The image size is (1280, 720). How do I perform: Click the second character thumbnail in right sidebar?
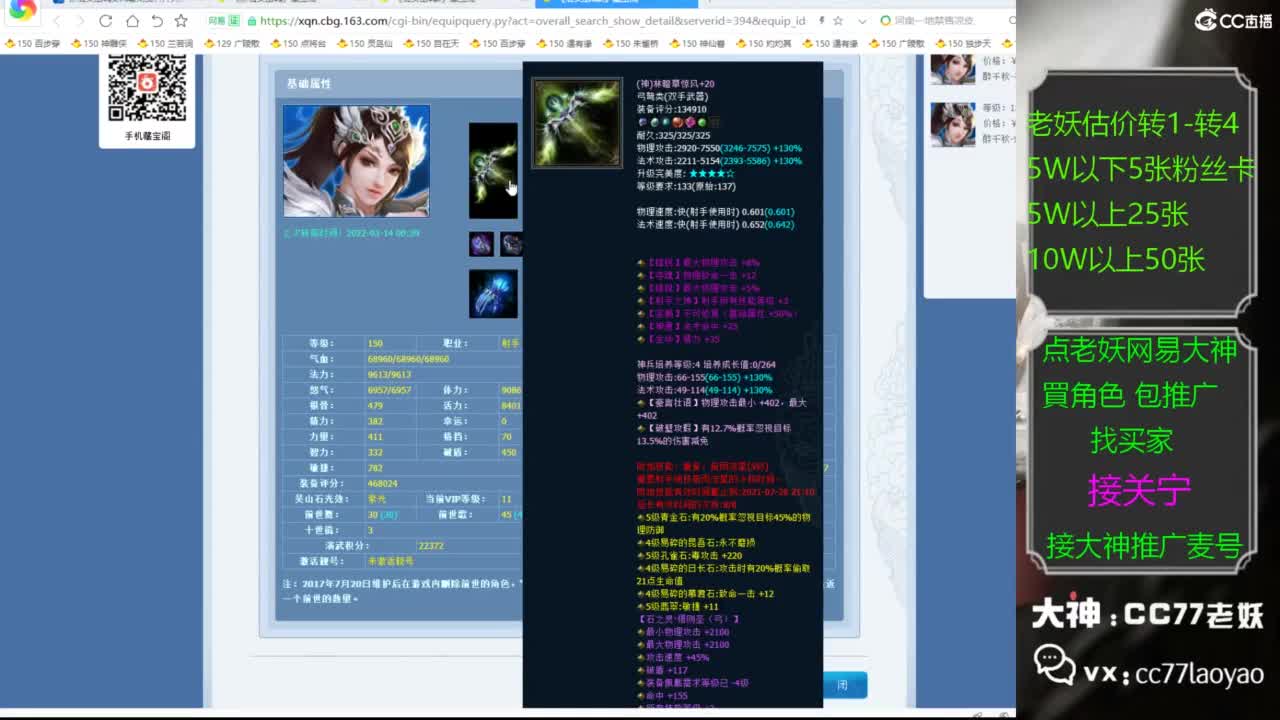[x=952, y=125]
